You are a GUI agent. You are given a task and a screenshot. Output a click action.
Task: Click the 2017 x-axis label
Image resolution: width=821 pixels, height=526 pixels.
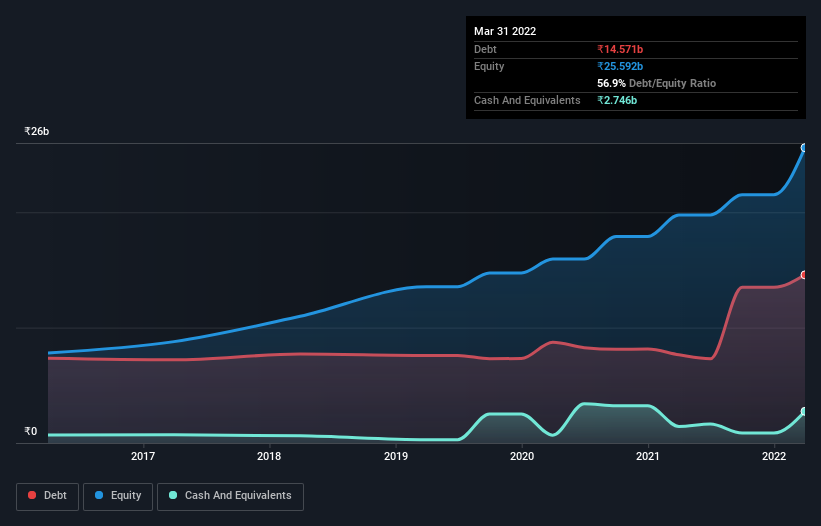[143, 456]
